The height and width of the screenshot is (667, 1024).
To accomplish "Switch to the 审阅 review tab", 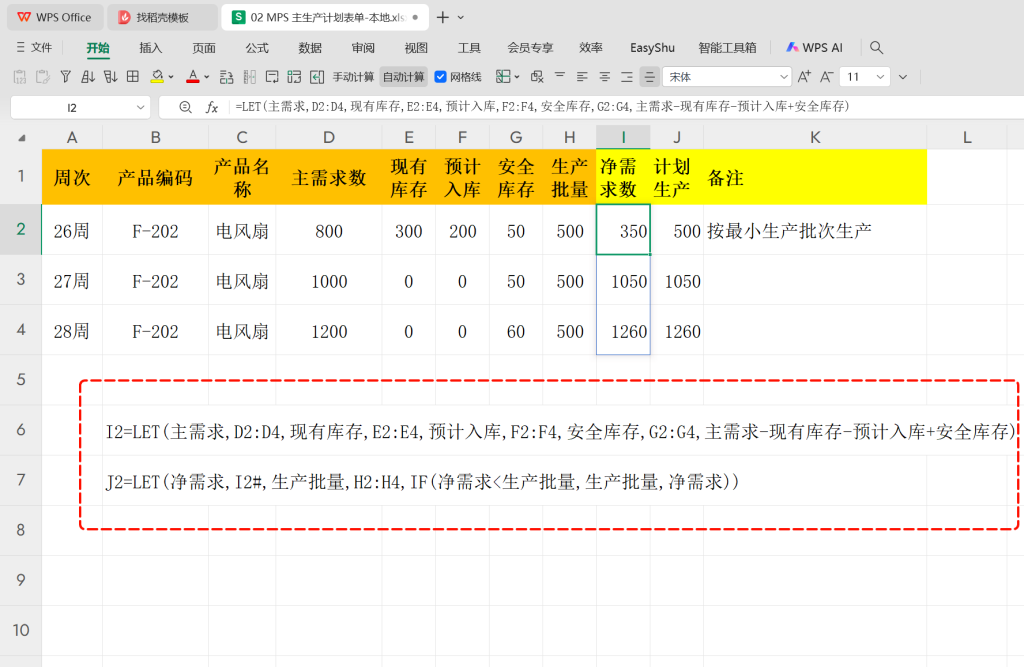I will [x=363, y=48].
